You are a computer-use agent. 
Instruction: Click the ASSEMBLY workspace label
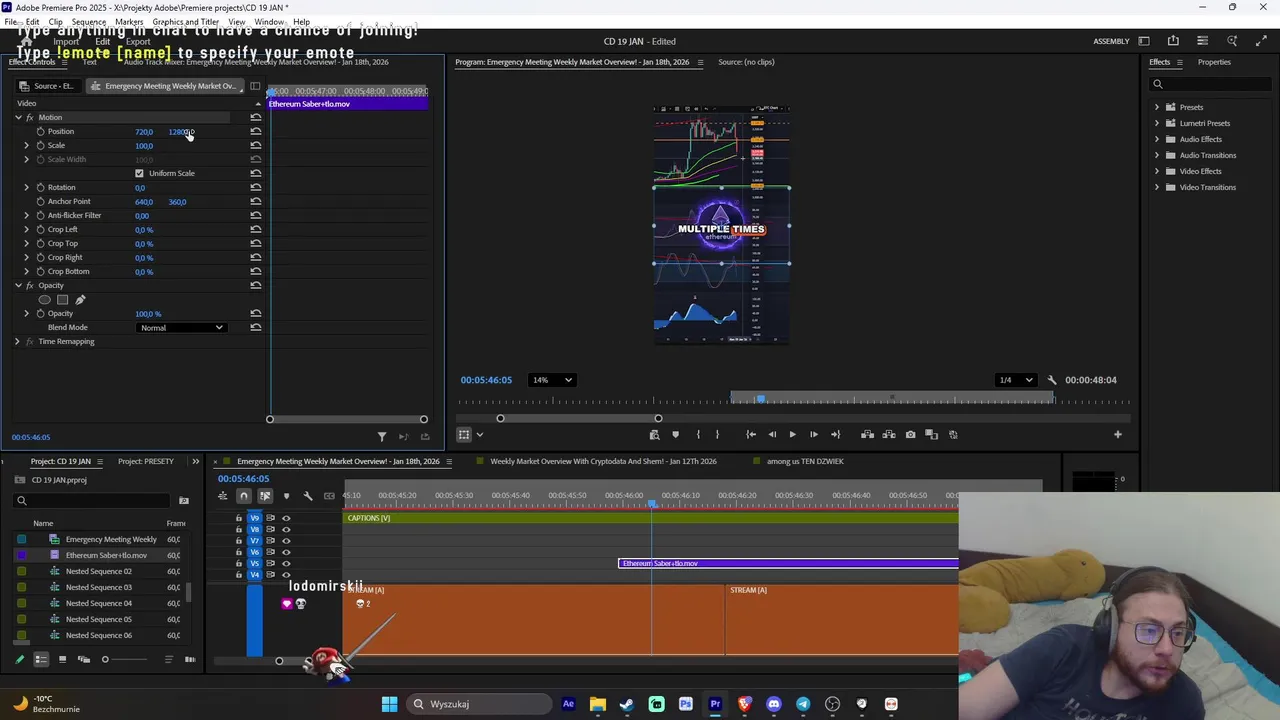[1111, 42]
